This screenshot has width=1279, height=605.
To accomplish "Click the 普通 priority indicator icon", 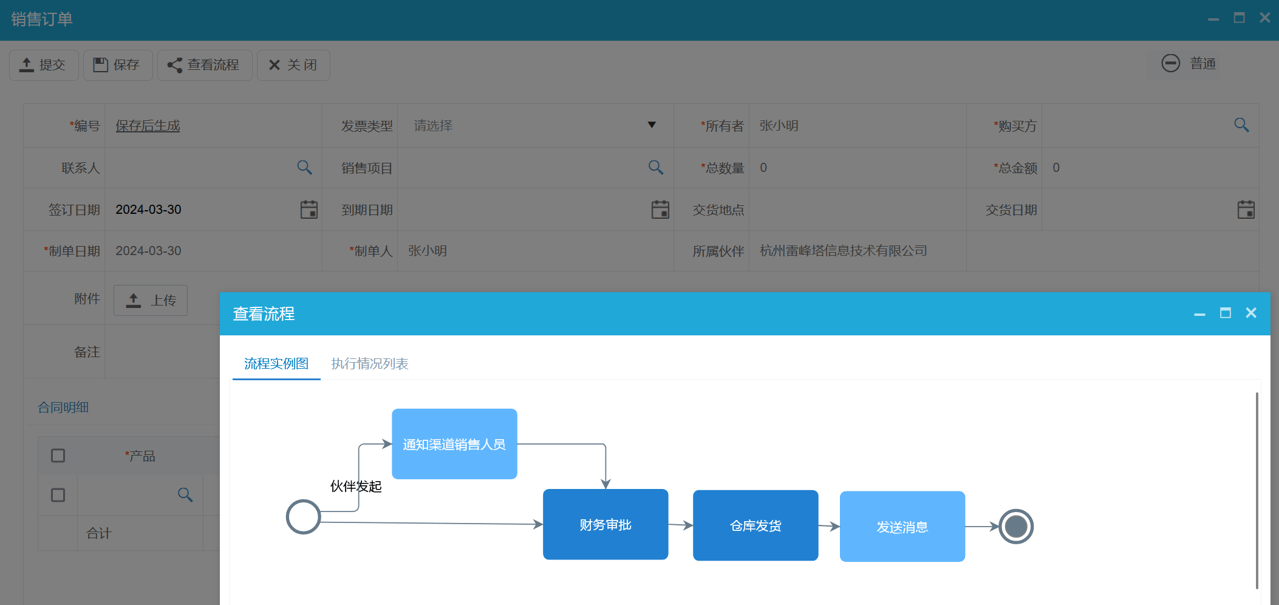I will [1170, 62].
